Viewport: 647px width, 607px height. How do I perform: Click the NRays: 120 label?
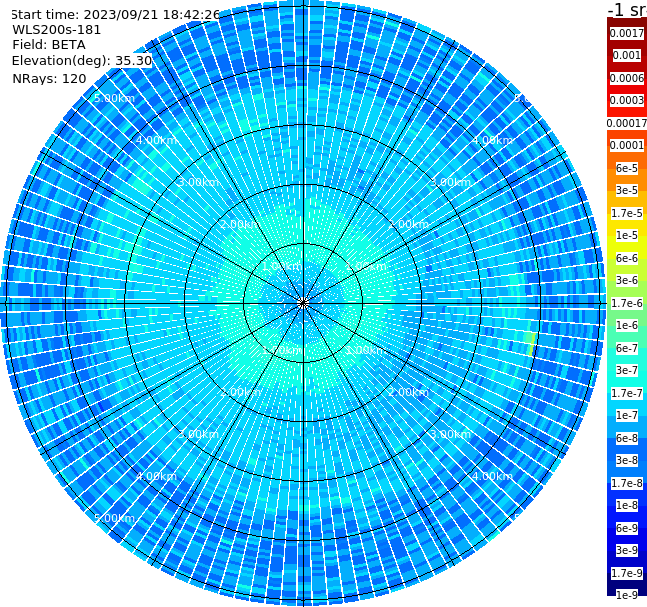(x=49, y=78)
